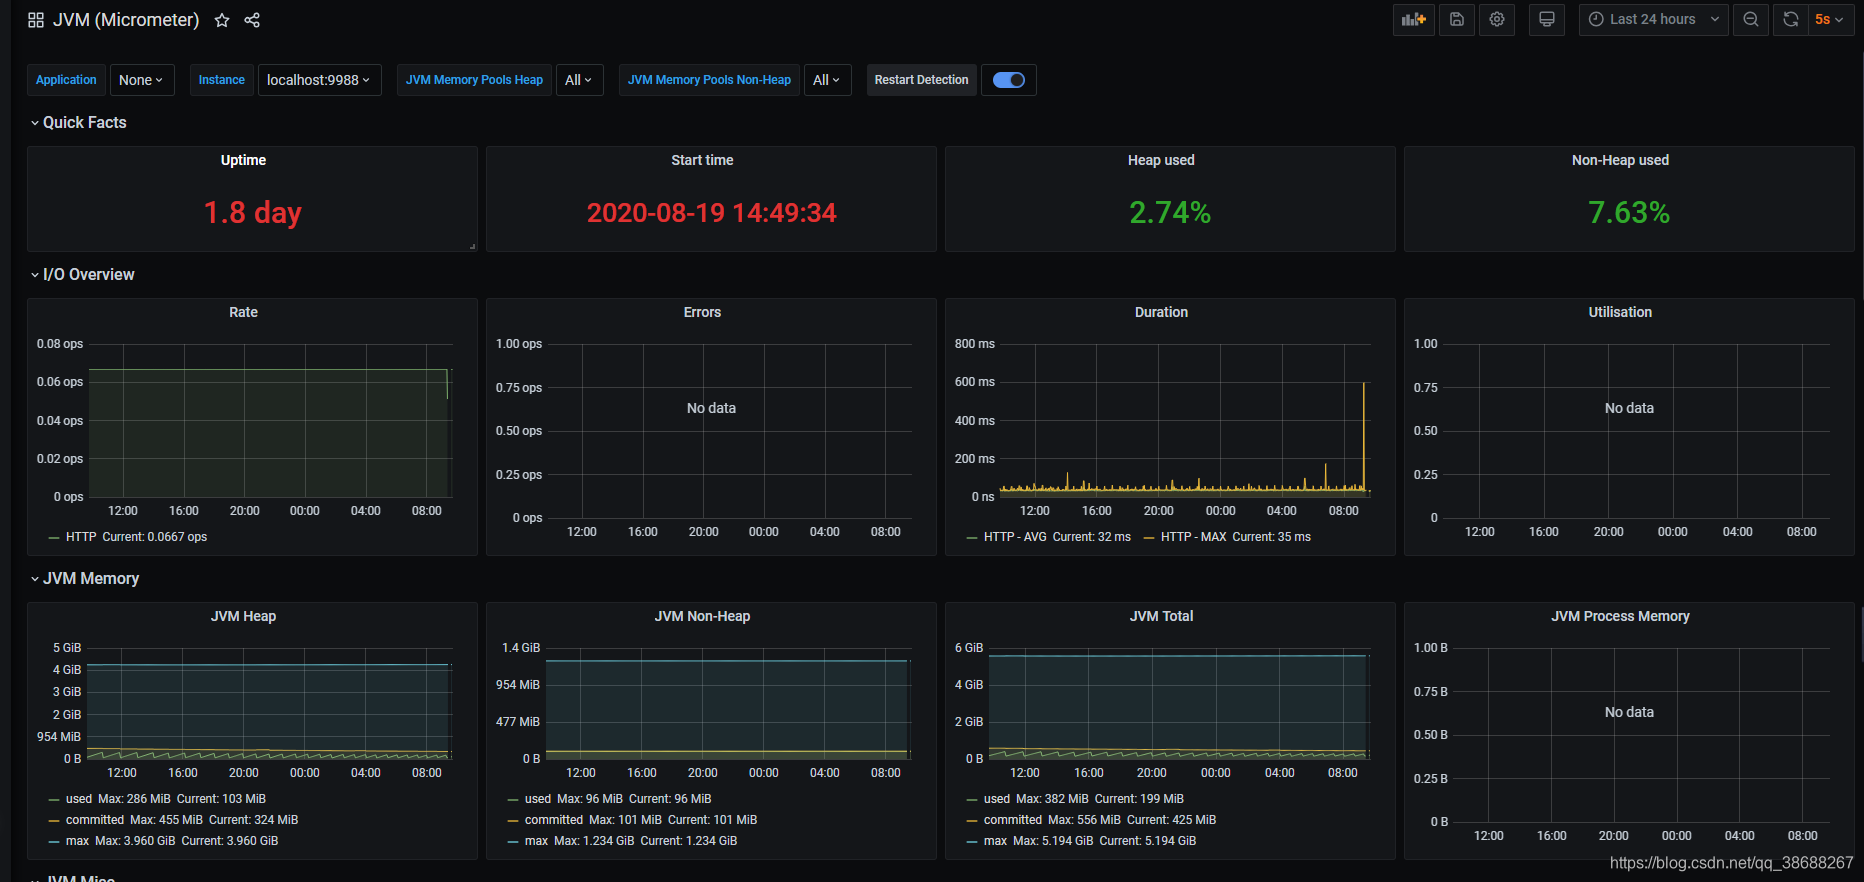Click the JVM (Micrometer) dashboard title

tap(126, 20)
